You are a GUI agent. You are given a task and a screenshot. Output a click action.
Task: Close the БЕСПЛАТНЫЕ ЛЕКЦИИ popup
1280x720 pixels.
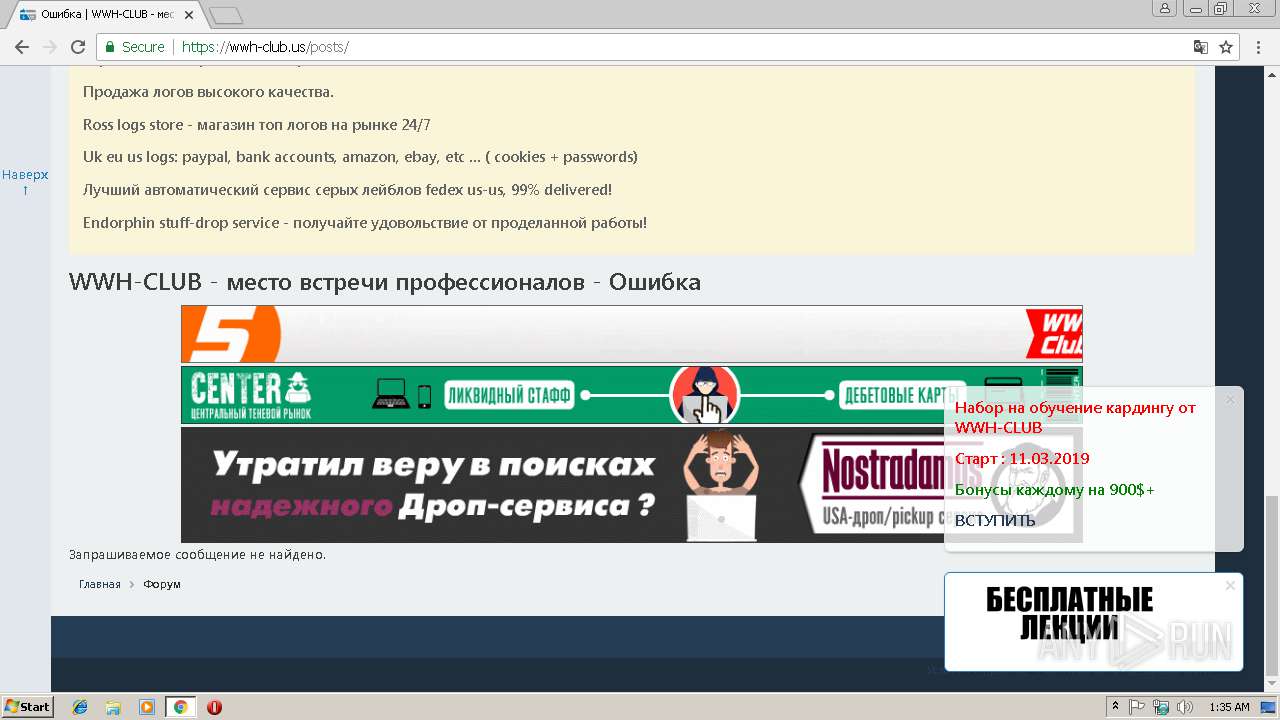1230,585
